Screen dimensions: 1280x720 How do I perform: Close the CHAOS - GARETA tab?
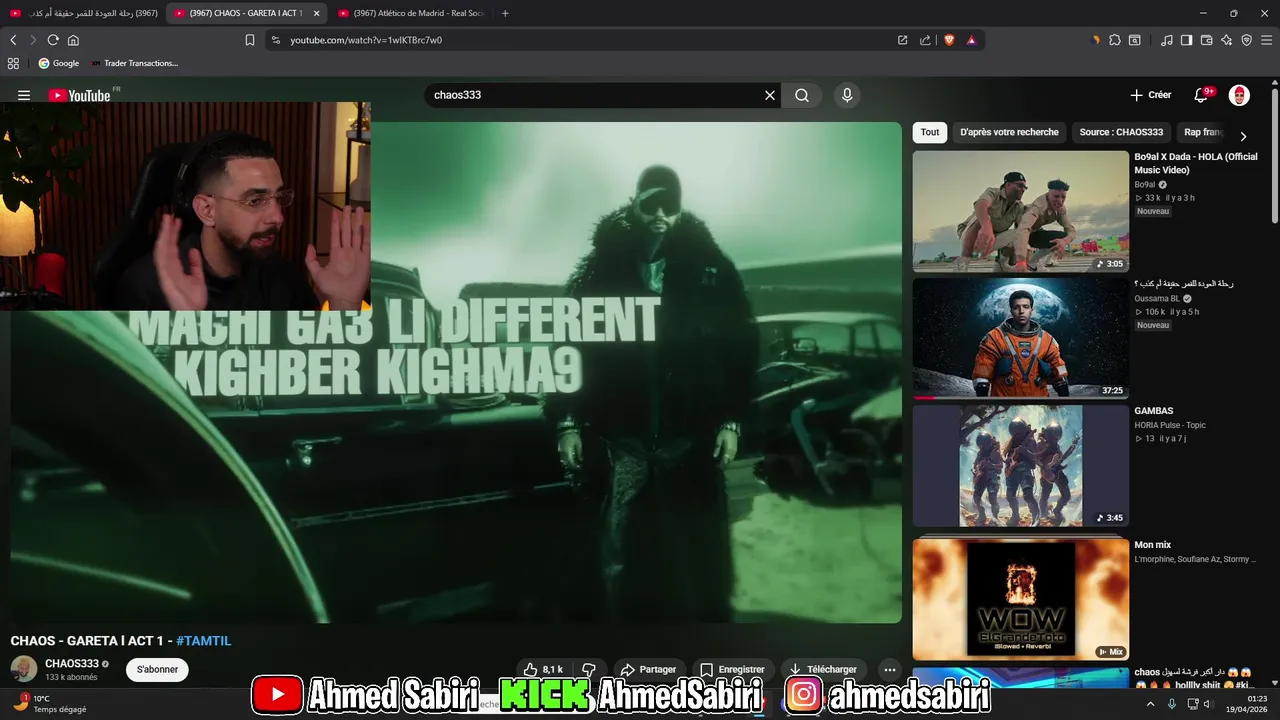[316, 13]
